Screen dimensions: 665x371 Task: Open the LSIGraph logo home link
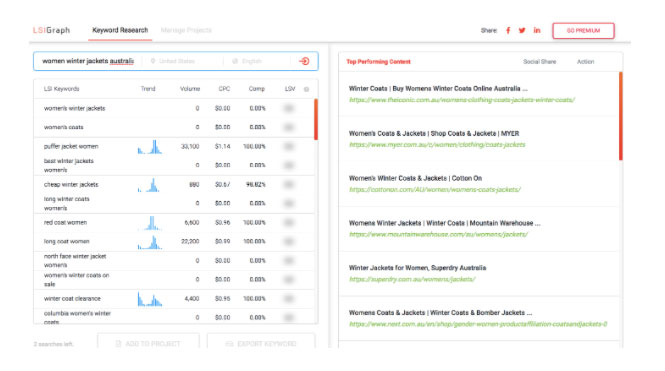coord(51,31)
